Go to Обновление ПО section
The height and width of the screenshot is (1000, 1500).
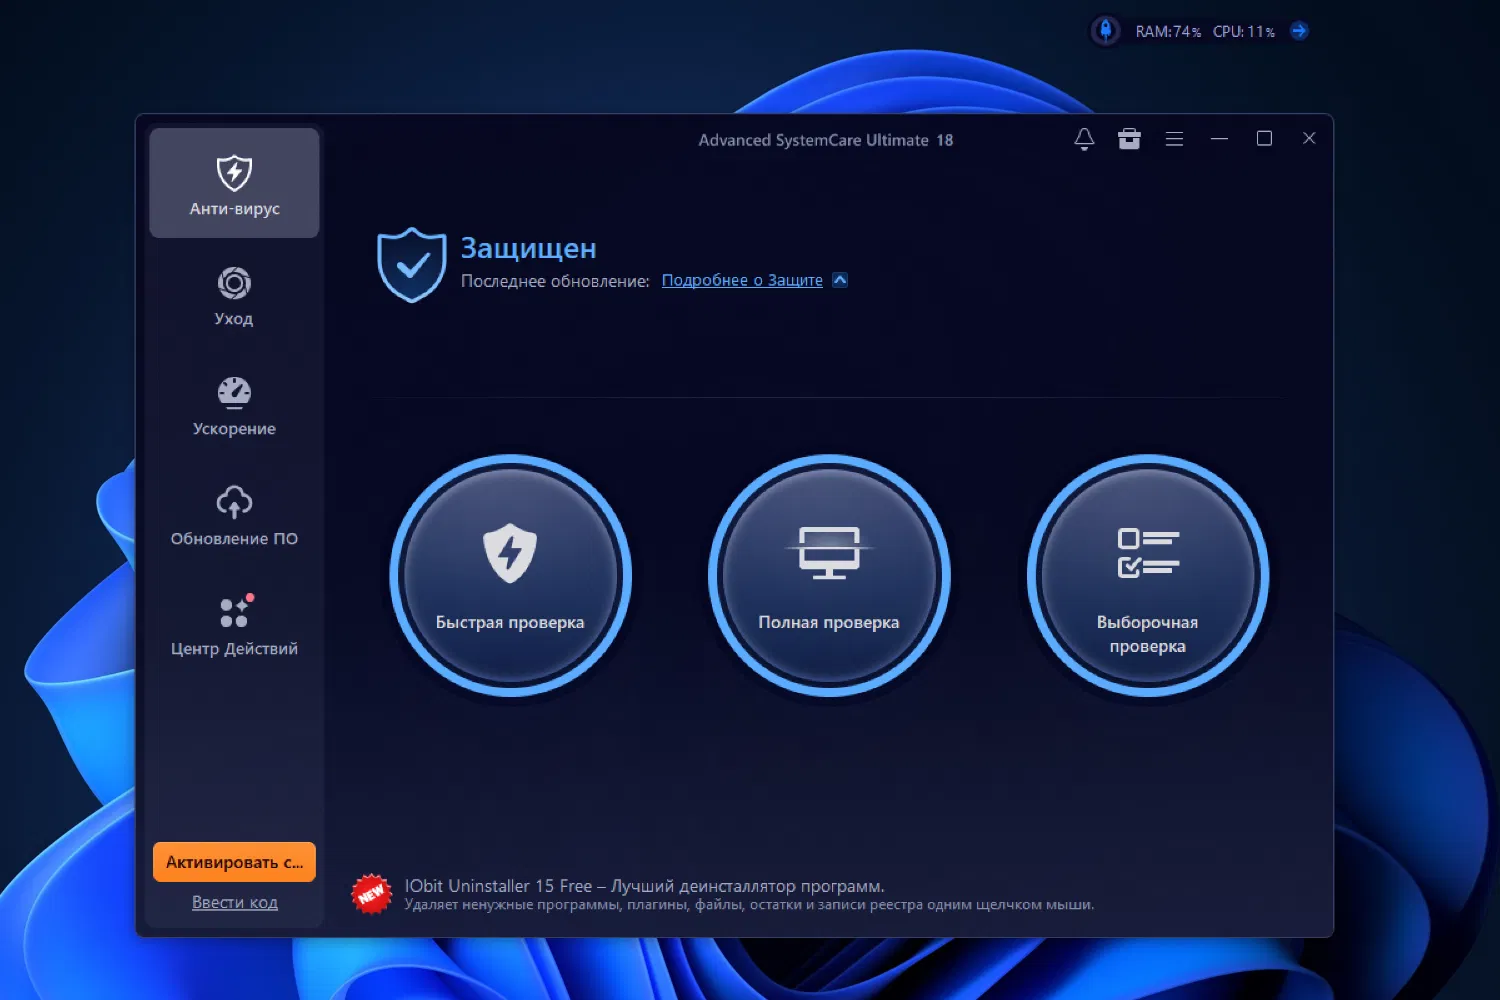[x=234, y=516]
